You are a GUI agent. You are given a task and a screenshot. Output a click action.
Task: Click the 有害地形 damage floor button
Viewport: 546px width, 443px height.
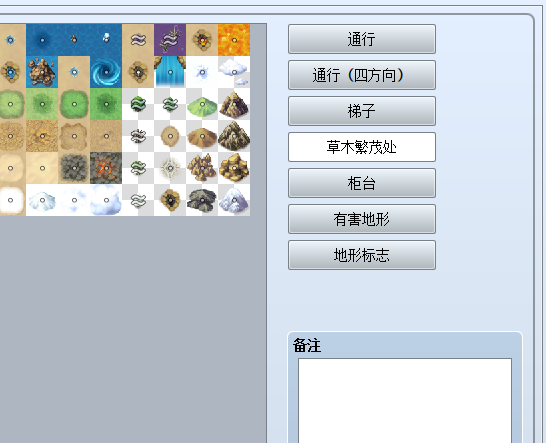362,219
